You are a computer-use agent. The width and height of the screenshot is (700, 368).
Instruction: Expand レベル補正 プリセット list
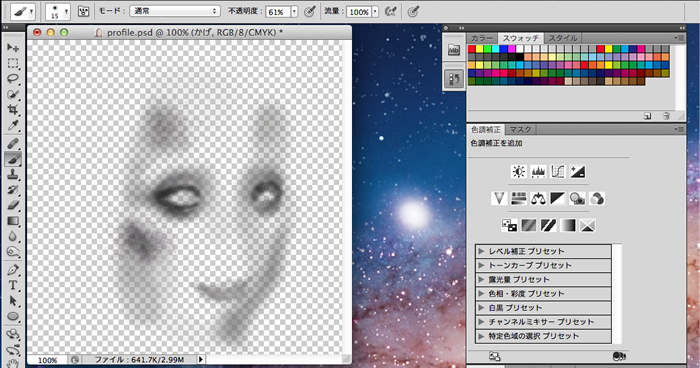point(481,251)
